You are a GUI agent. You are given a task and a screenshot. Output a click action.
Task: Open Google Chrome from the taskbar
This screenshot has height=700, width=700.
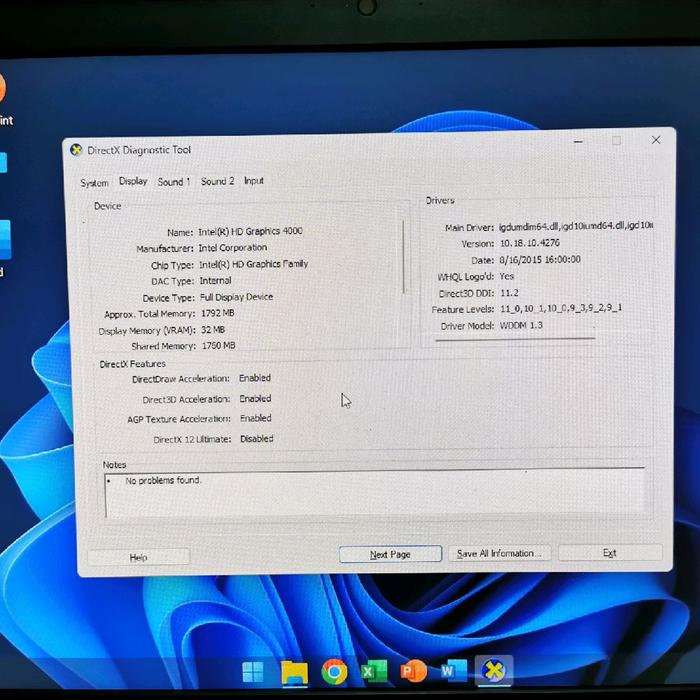[x=334, y=671]
